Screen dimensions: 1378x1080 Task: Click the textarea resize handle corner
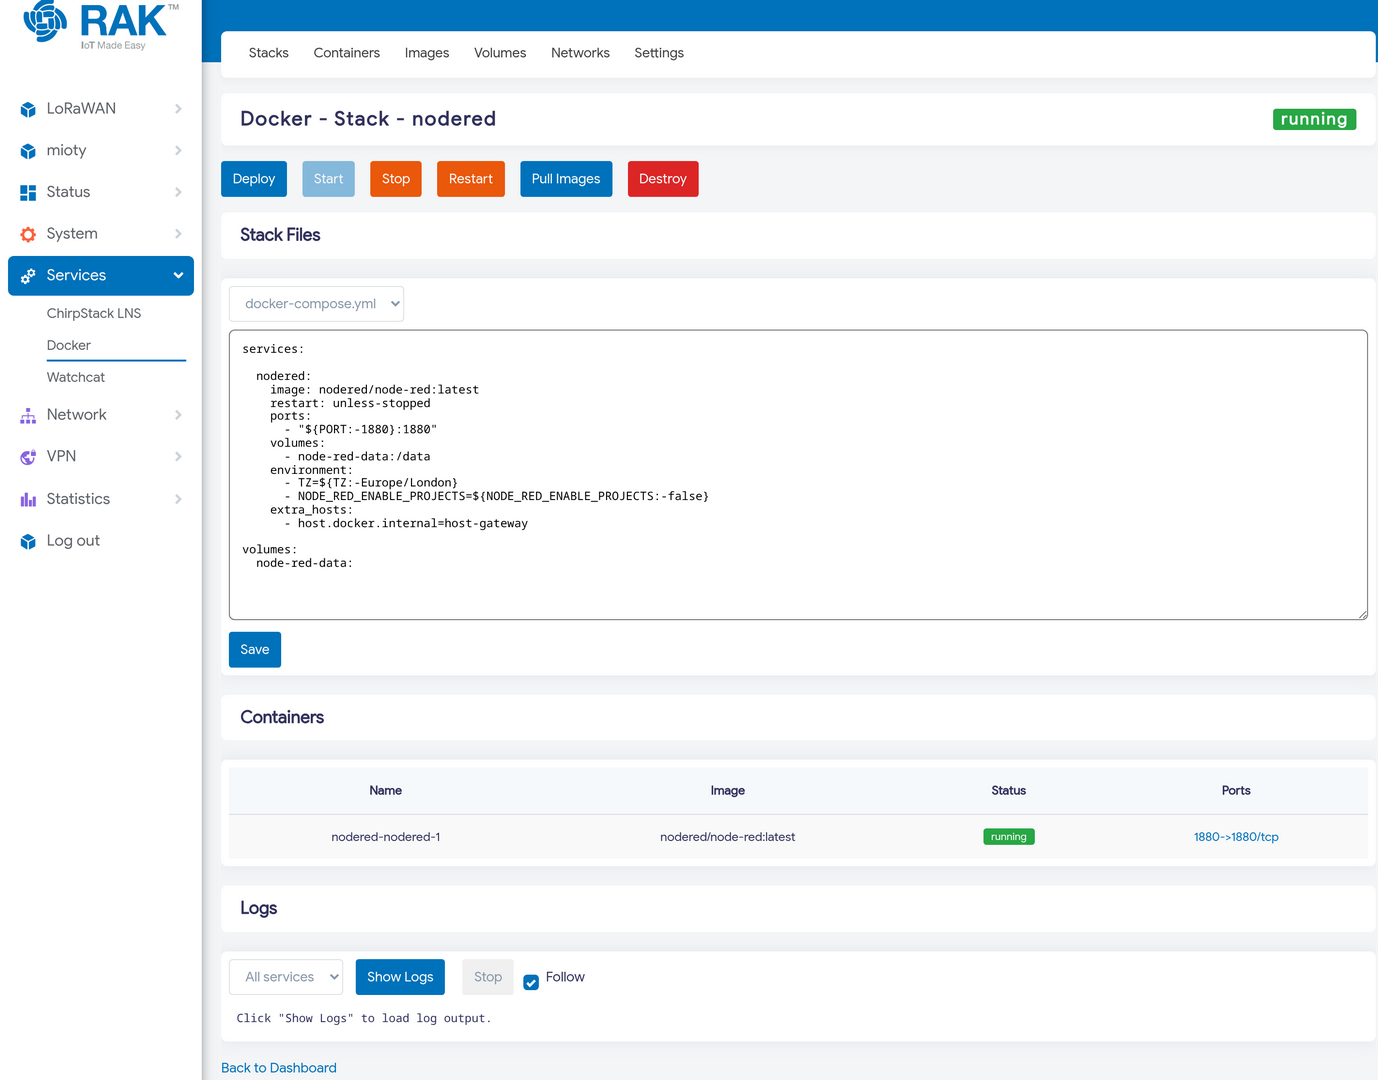(x=1362, y=614)
